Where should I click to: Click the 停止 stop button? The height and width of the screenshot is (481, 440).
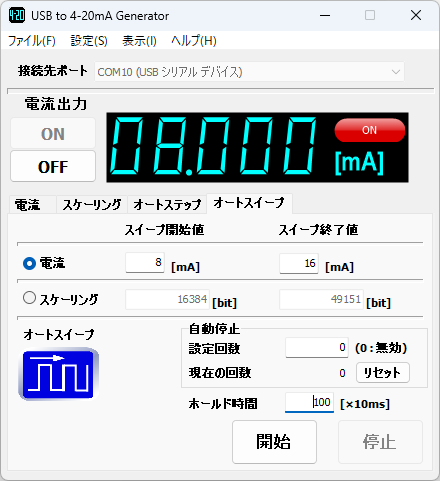click(380, 442)
